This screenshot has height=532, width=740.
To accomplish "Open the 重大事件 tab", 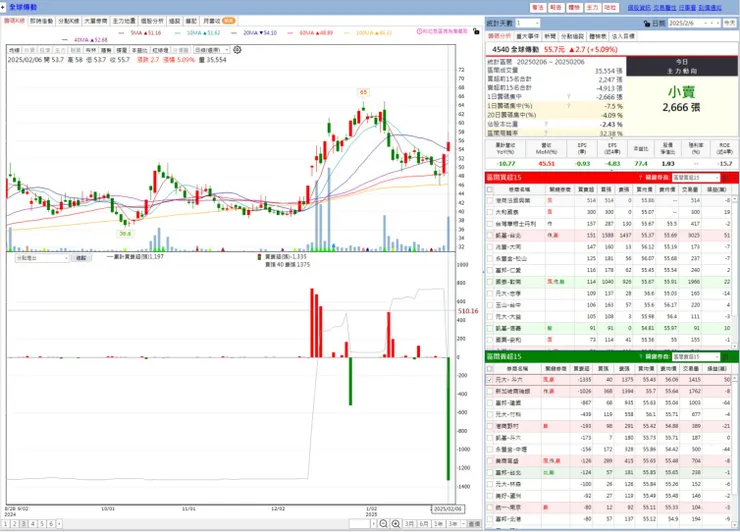I will [x=527, y=36].
